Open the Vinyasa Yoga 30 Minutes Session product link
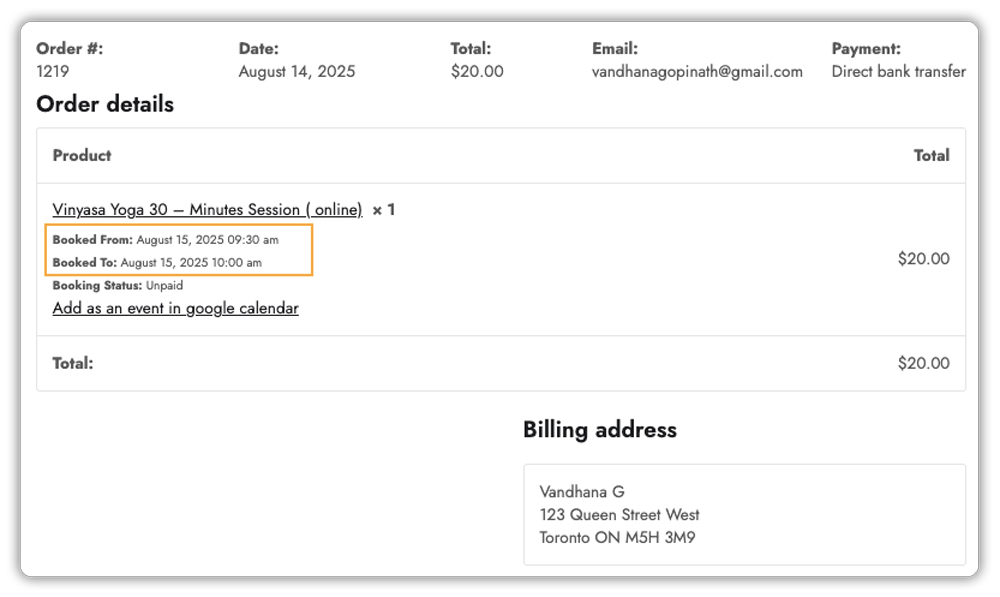1000x597 pixels. click(207, 209)
